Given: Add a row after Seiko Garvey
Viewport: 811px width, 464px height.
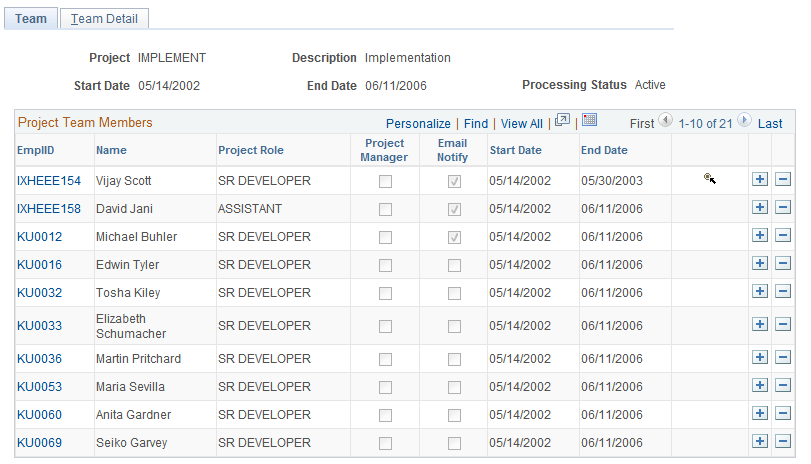Looking at the screenshot, I should (760, 441).
